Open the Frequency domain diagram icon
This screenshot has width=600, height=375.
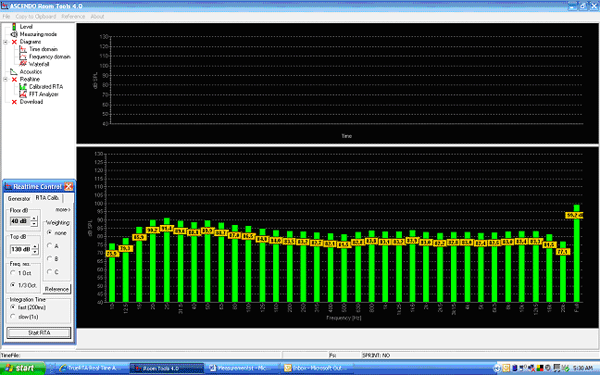point(23,57)
